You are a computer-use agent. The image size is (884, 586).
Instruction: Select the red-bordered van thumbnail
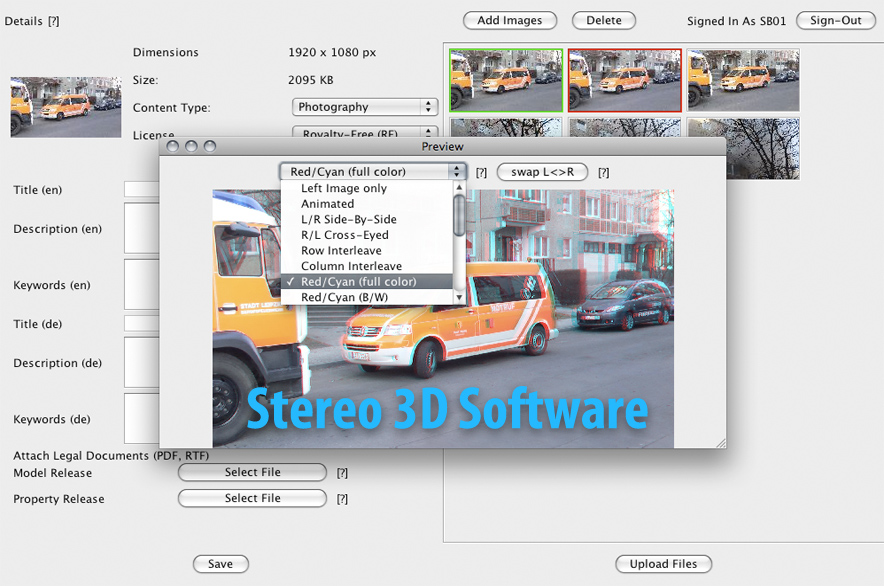(x=625, y=80)
